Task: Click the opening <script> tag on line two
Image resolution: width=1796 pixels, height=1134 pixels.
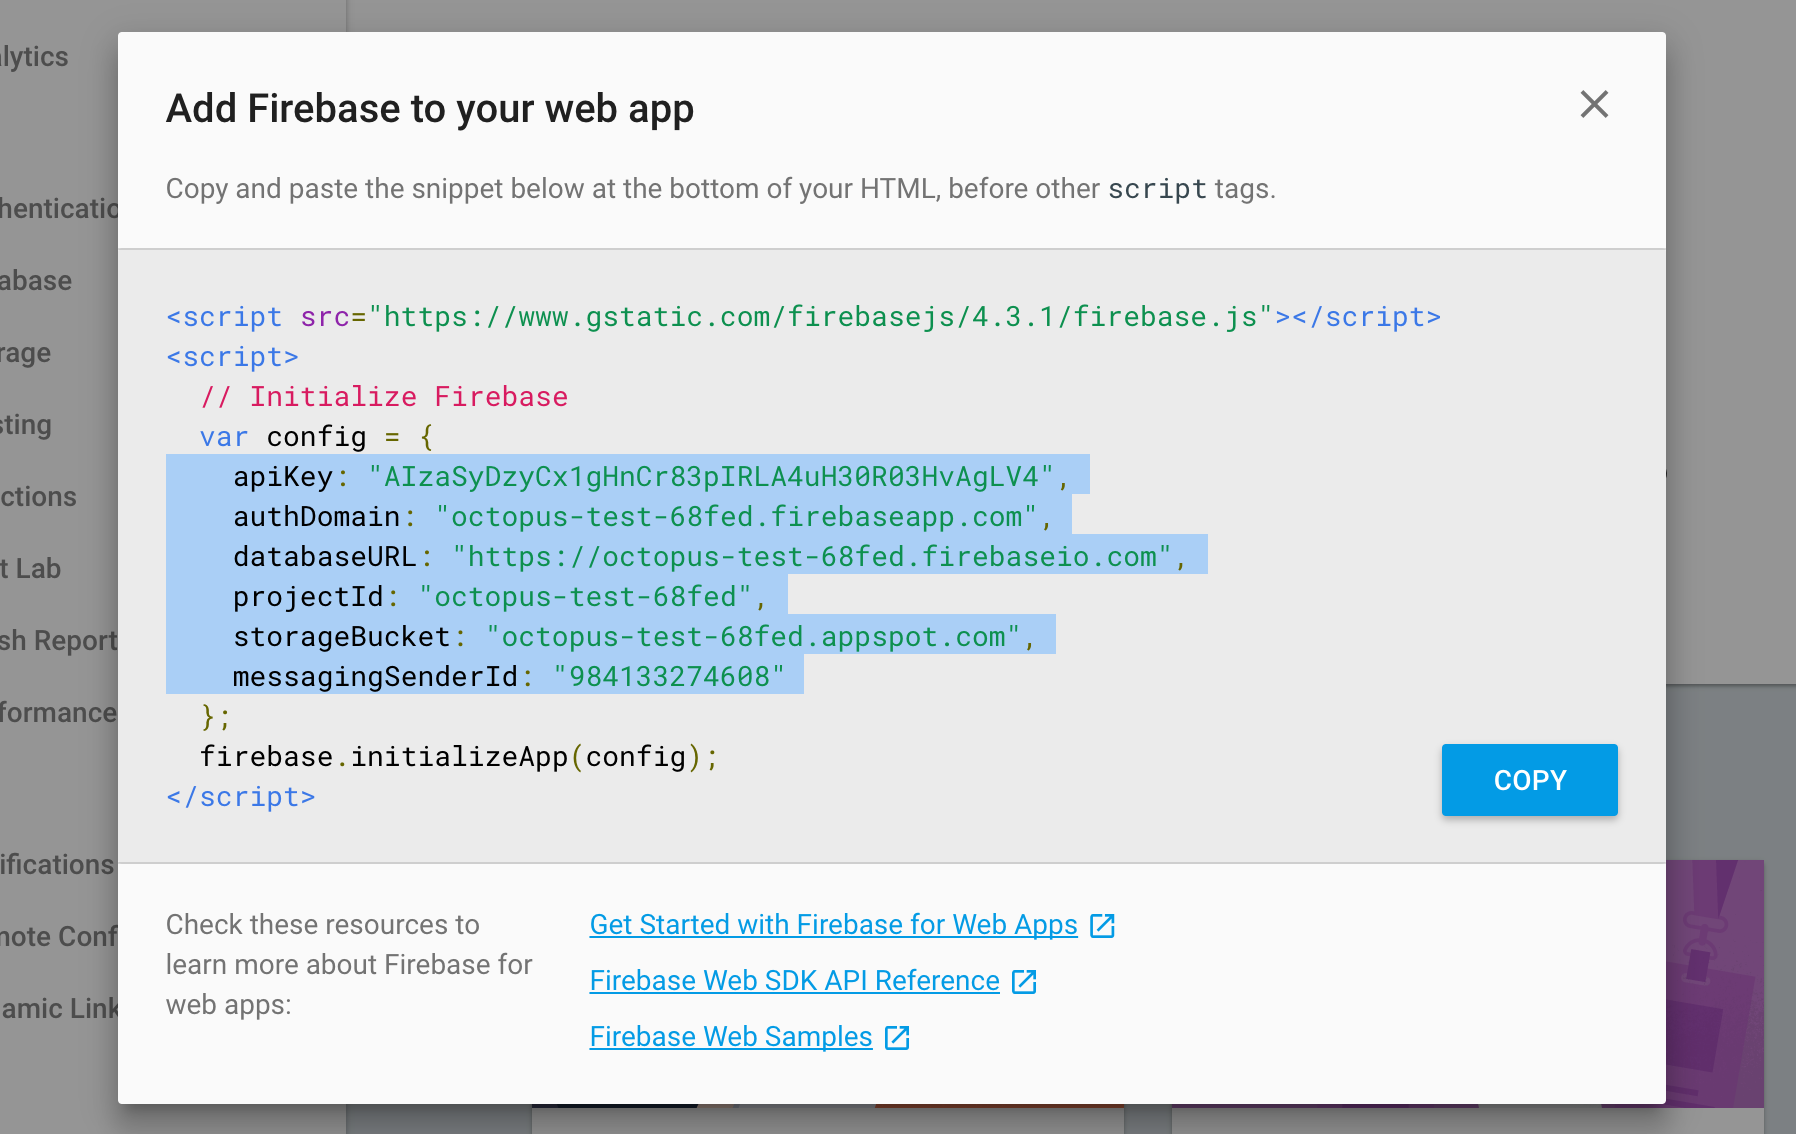Action: pos(233,357)
